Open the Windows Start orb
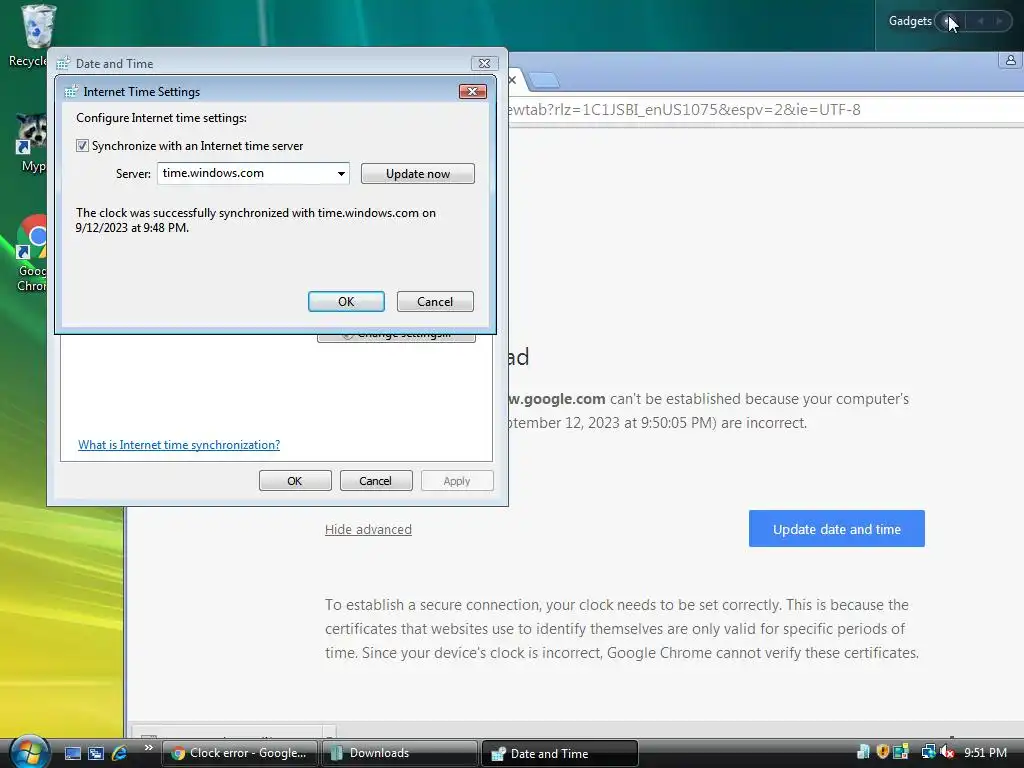The image size is (1024, 768). 29,751
